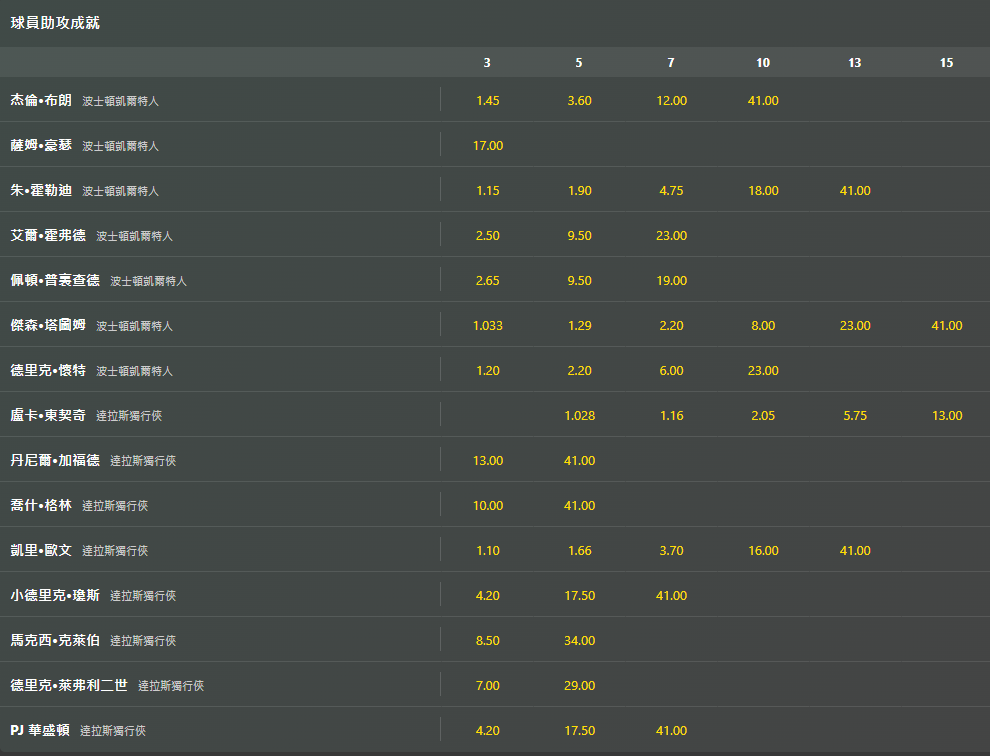Select 薩姆•豪瑟 odds 17.00

487,145
